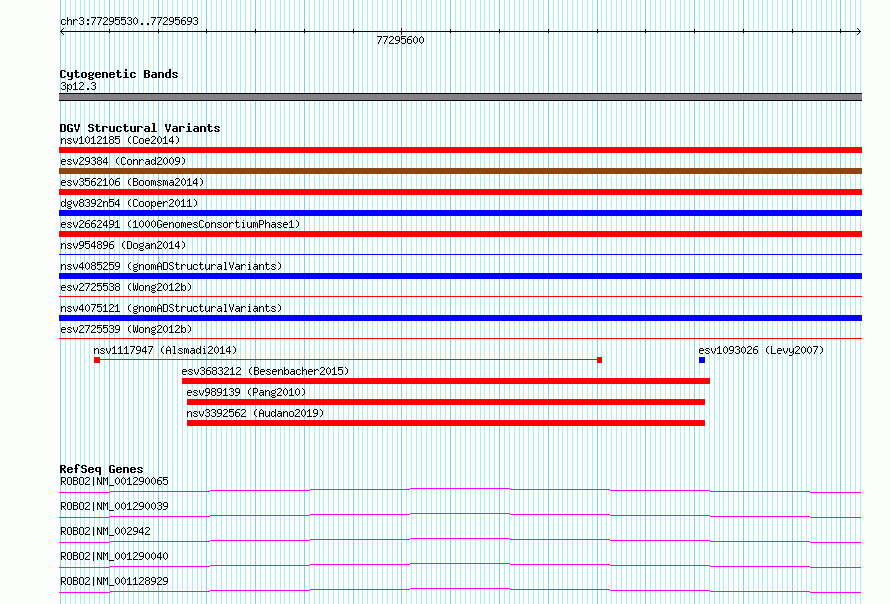This screenshot has width=890, height=604.
Task: Click the red bar for esv989139
Action: tap(446, 402)
